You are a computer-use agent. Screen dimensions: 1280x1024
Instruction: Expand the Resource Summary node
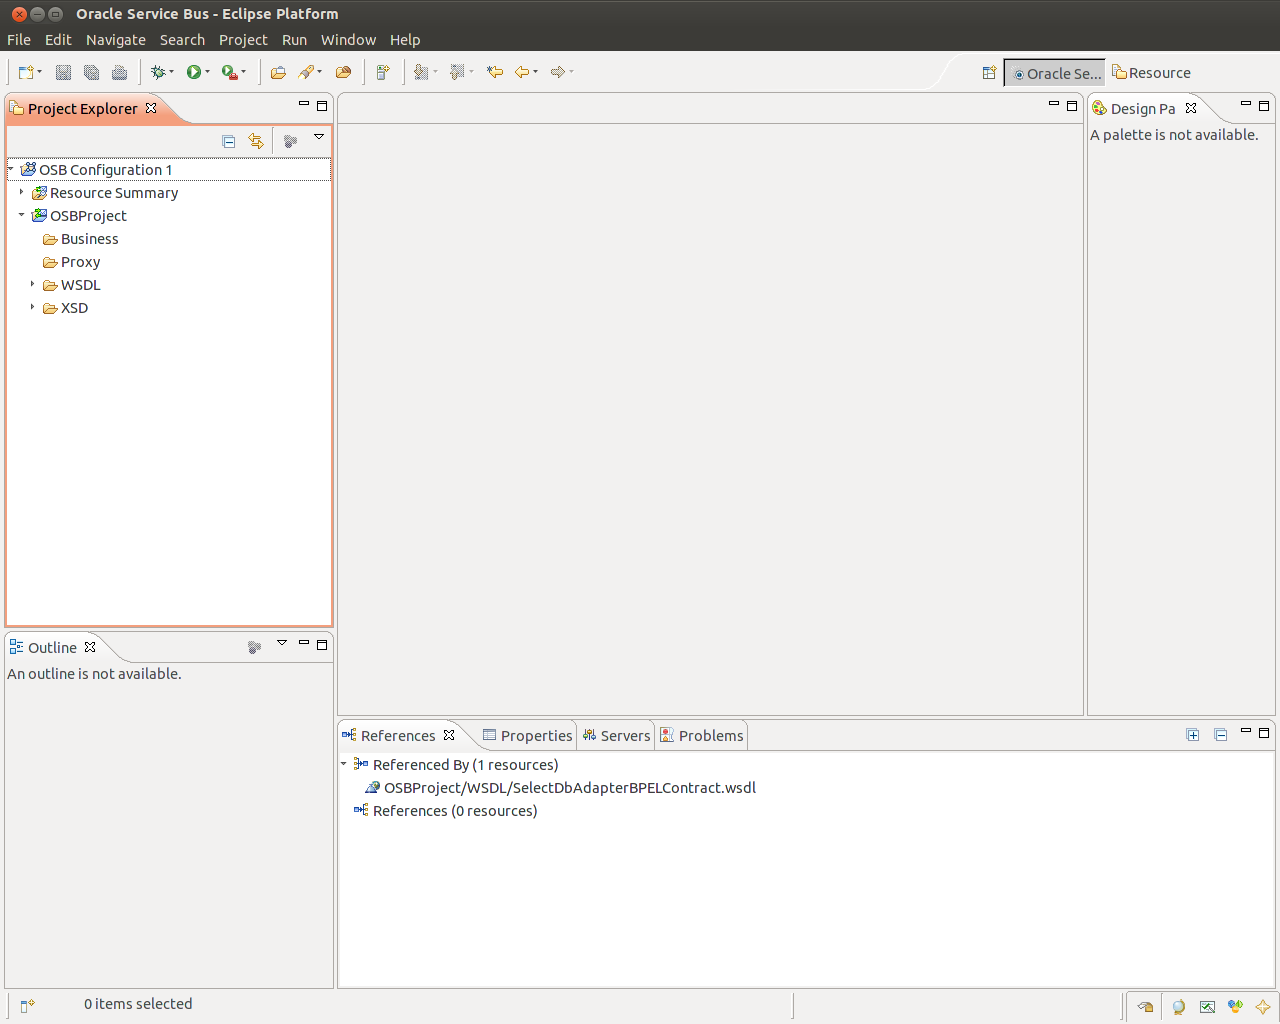coord(21,192)
